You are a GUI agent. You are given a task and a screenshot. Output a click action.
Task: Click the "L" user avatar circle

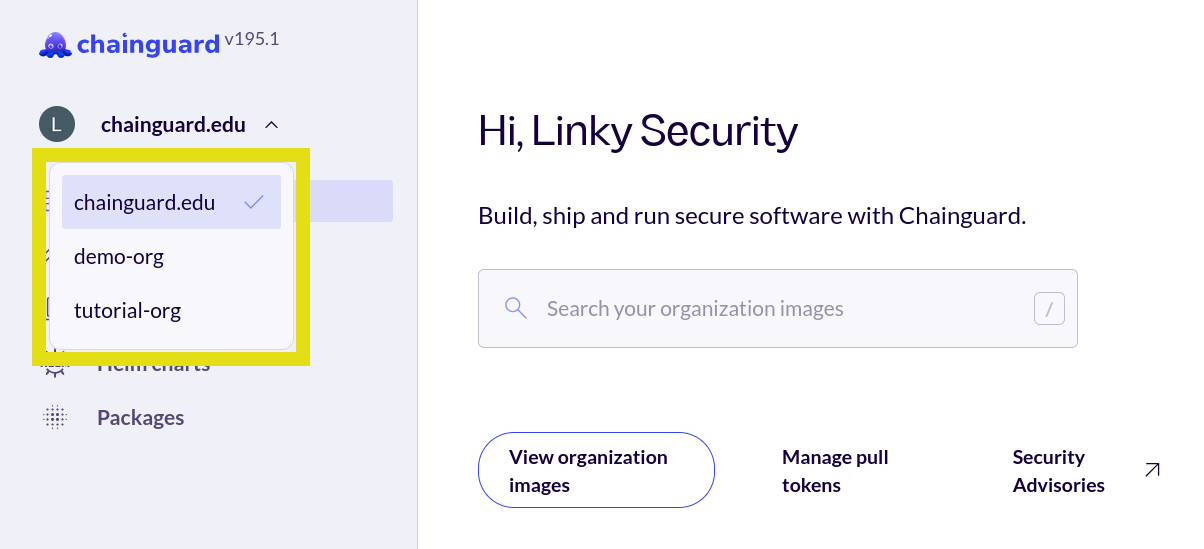pyautogui.click(x=56, y=125)
